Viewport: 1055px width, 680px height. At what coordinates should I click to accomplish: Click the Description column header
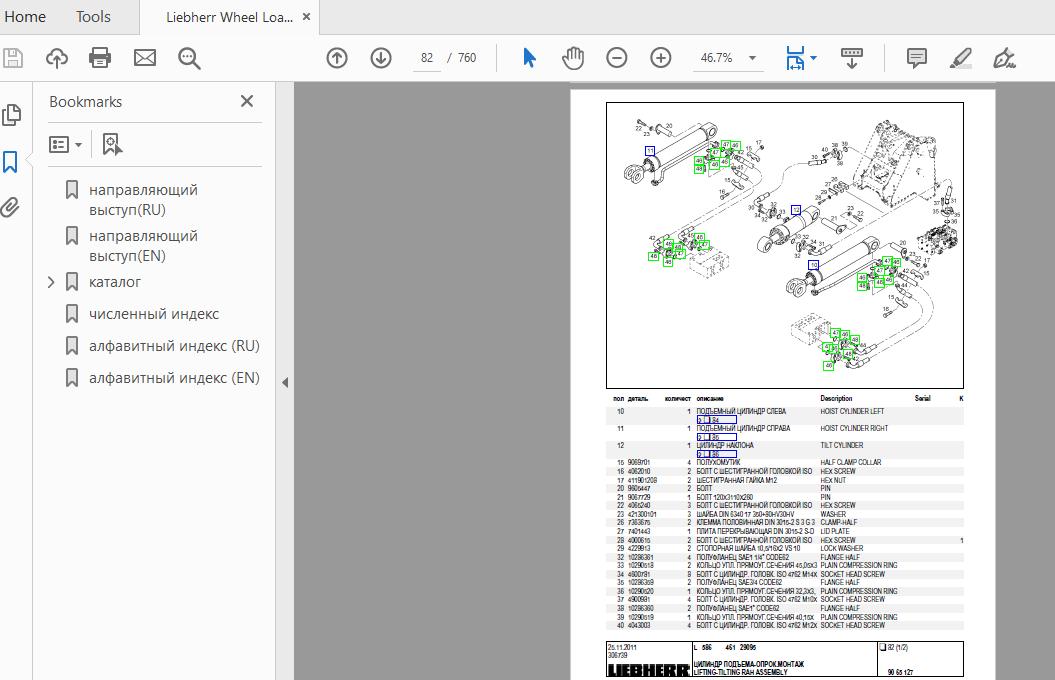836,398
